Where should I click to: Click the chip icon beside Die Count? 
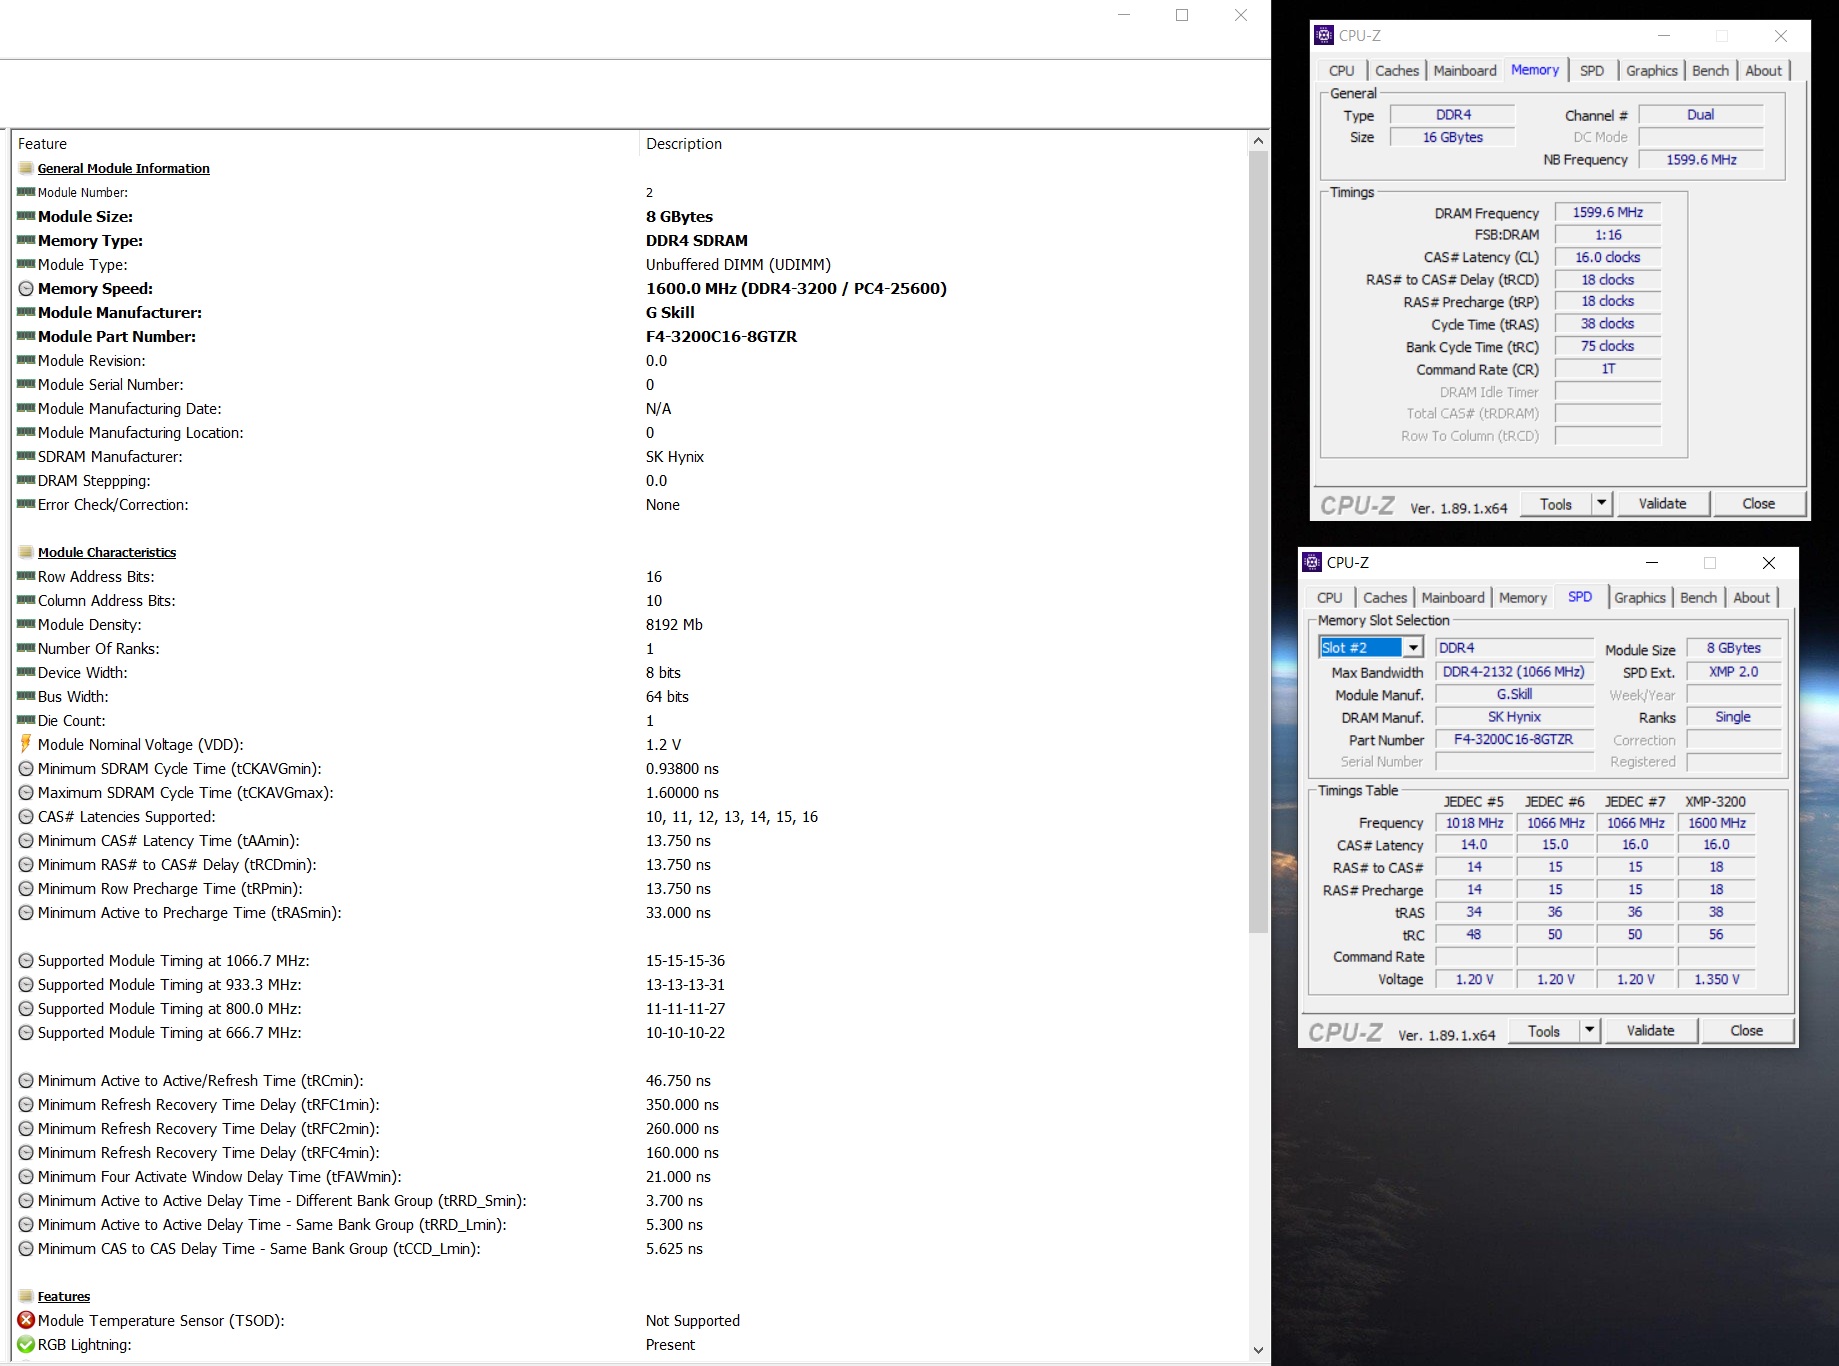tap(26, 720)
